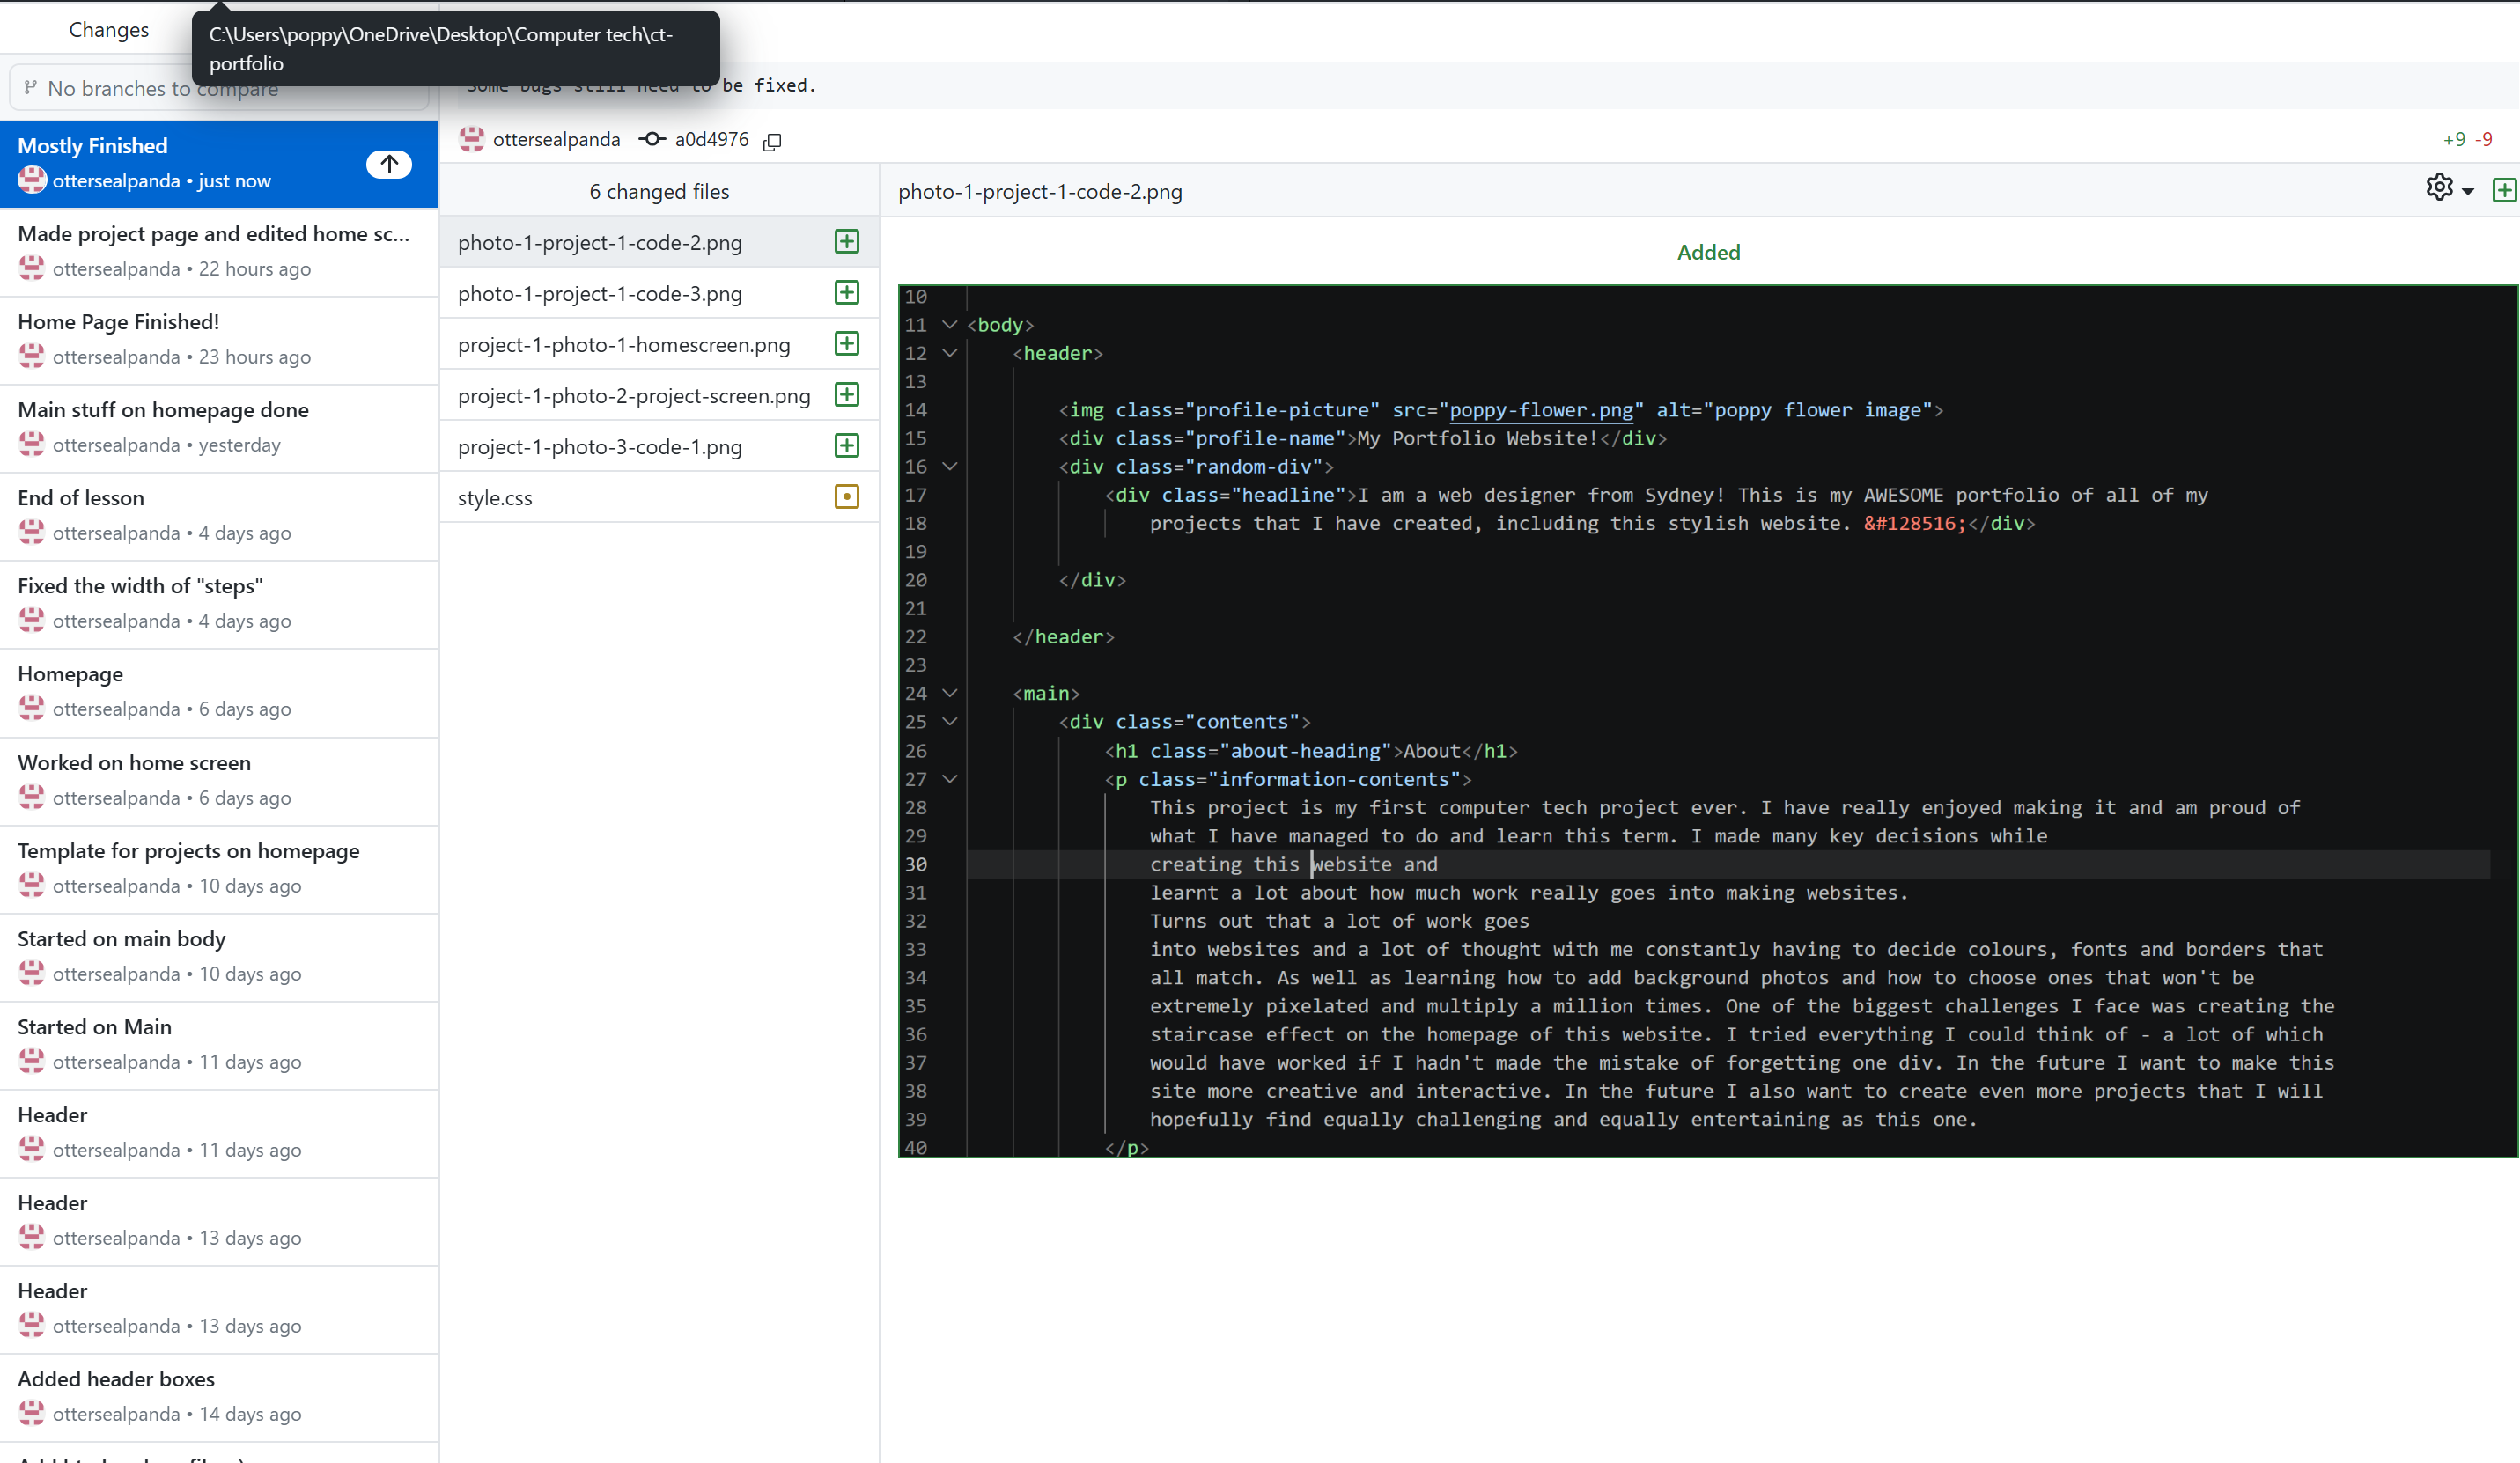Viewport: 2520px width, 1463px height.
Task: Click added icon for photo-1-project-1-code-3.png
Action: (846, 293)
